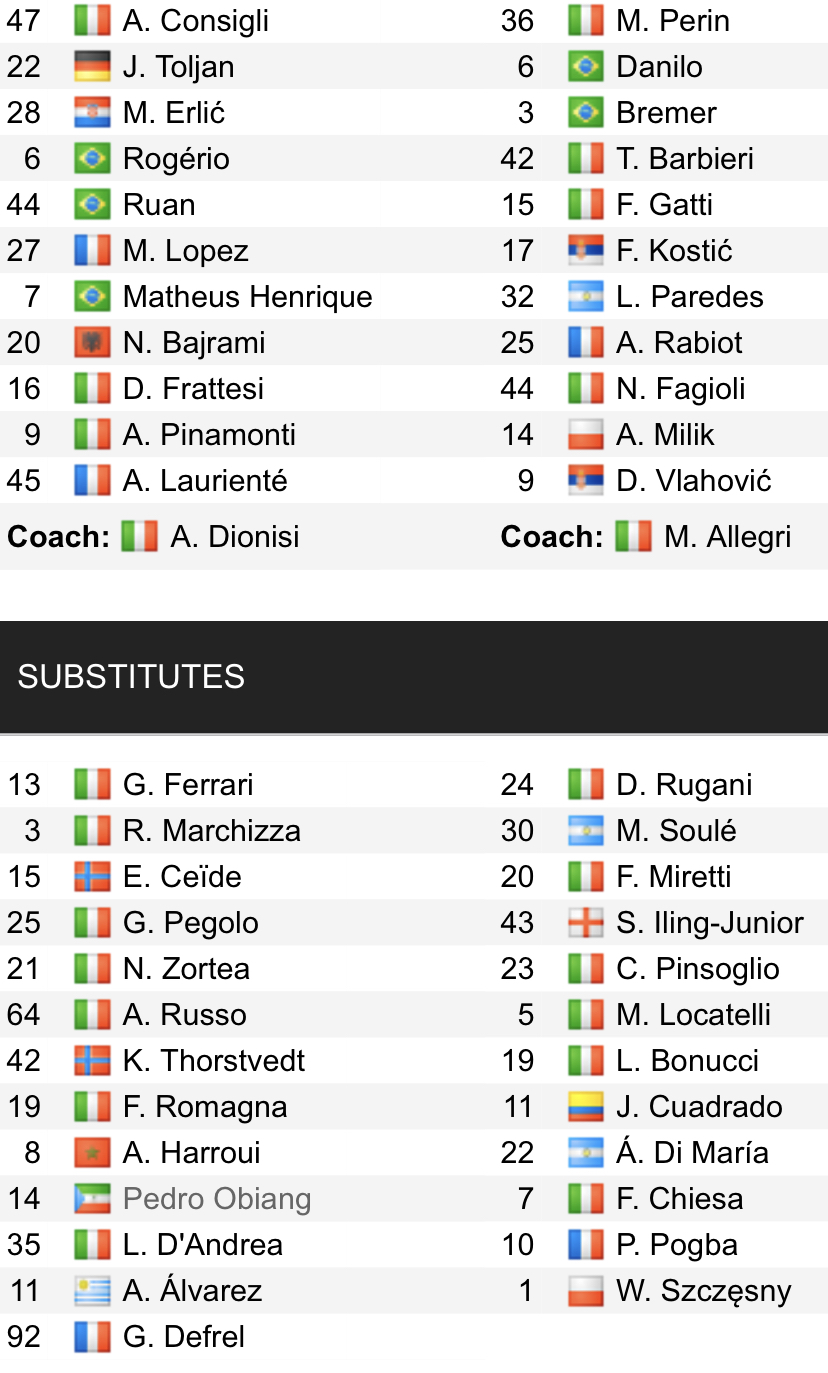The image size is (828, 1373).
Task: Click the Moroccan flag beside A. Harroui
Action: (x=92, y=1153)
